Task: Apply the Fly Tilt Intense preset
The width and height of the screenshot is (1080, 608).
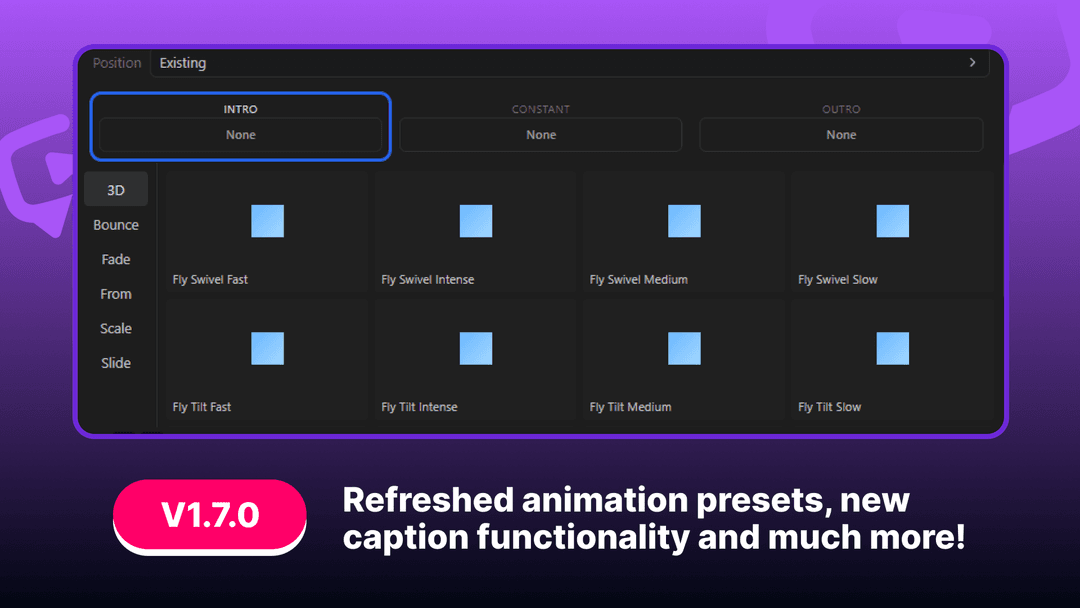Action: tap(475, 358)
